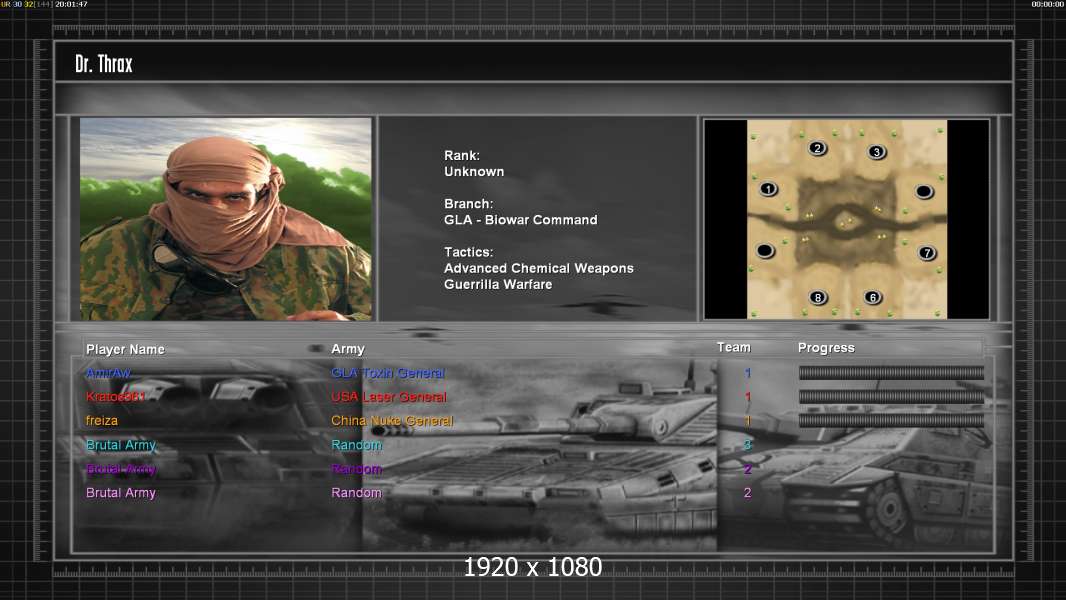The height and width of the screenshot is (600, 1066).
Task: Click the dark purple Random army entry
Action: click(356, 469)
